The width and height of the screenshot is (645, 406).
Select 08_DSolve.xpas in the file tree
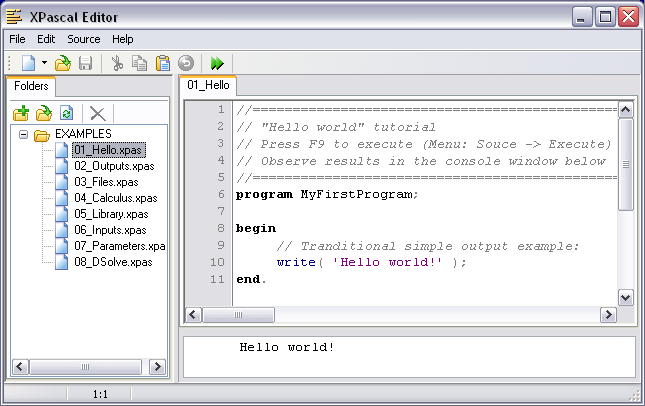click(112, 262)
